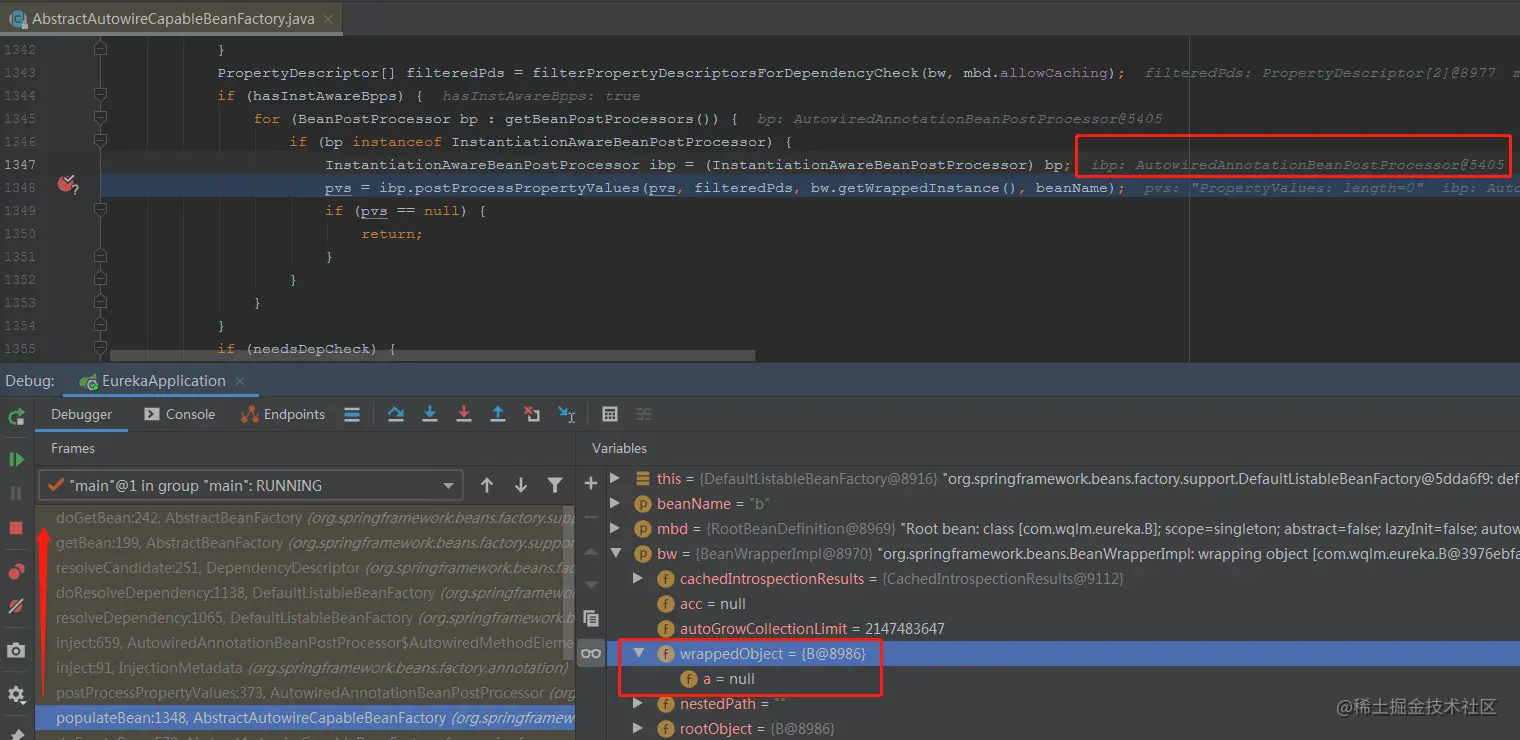Move watch up in Variables sidebar
Viewport: 1520px width, 740px height.
591,551
